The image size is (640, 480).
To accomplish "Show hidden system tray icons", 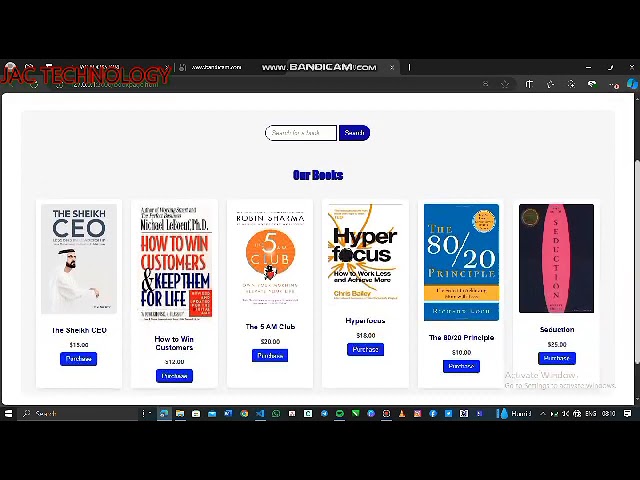I will (543, 413).
